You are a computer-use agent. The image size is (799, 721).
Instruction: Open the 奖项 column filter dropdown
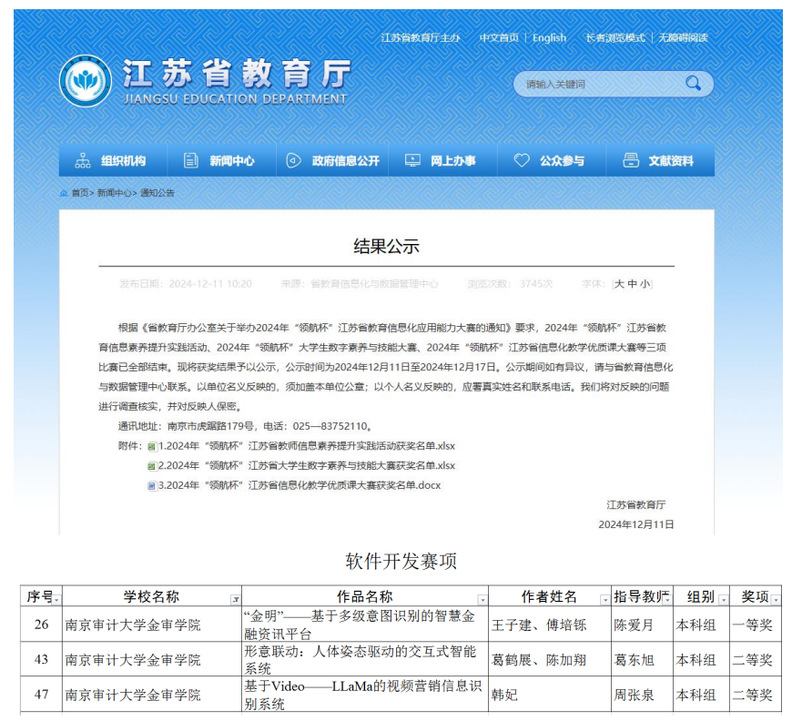[776, 598]
